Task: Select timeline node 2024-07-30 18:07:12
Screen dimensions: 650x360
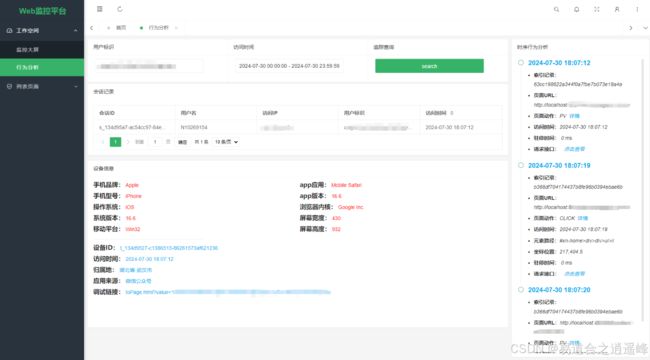Action: point(521,63)
